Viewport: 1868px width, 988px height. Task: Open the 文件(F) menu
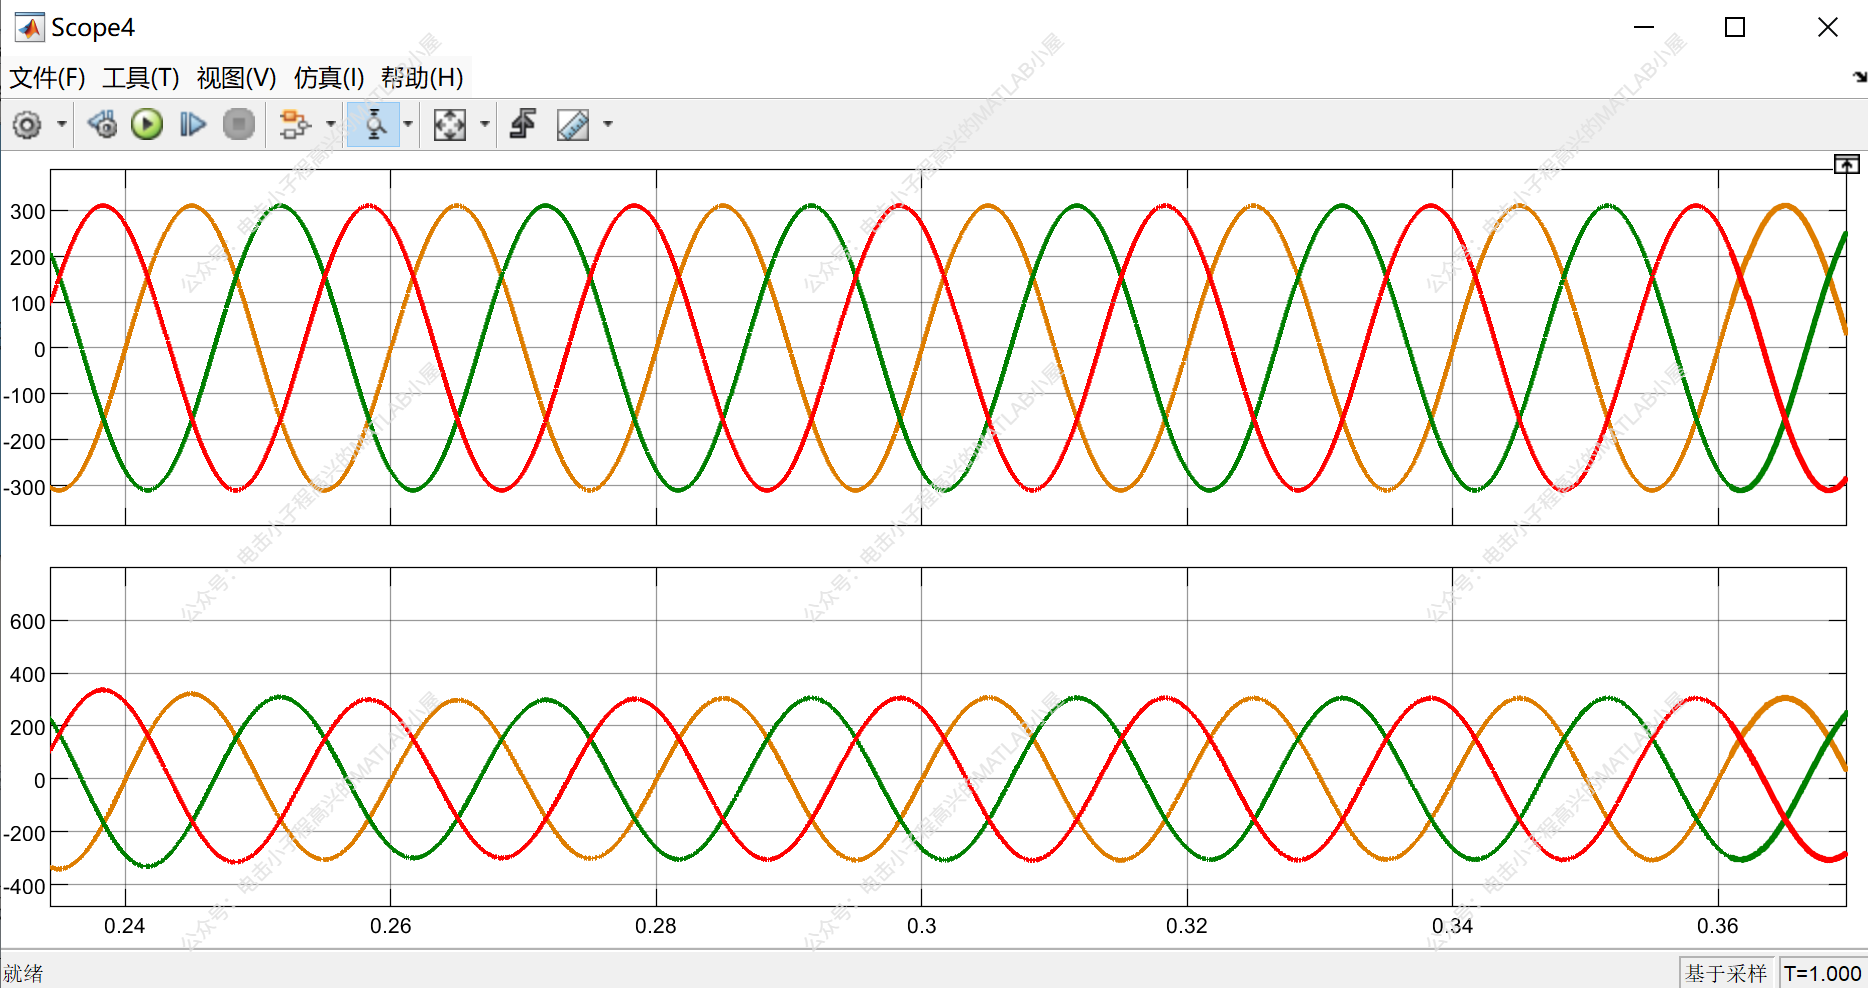coord(47,78)
